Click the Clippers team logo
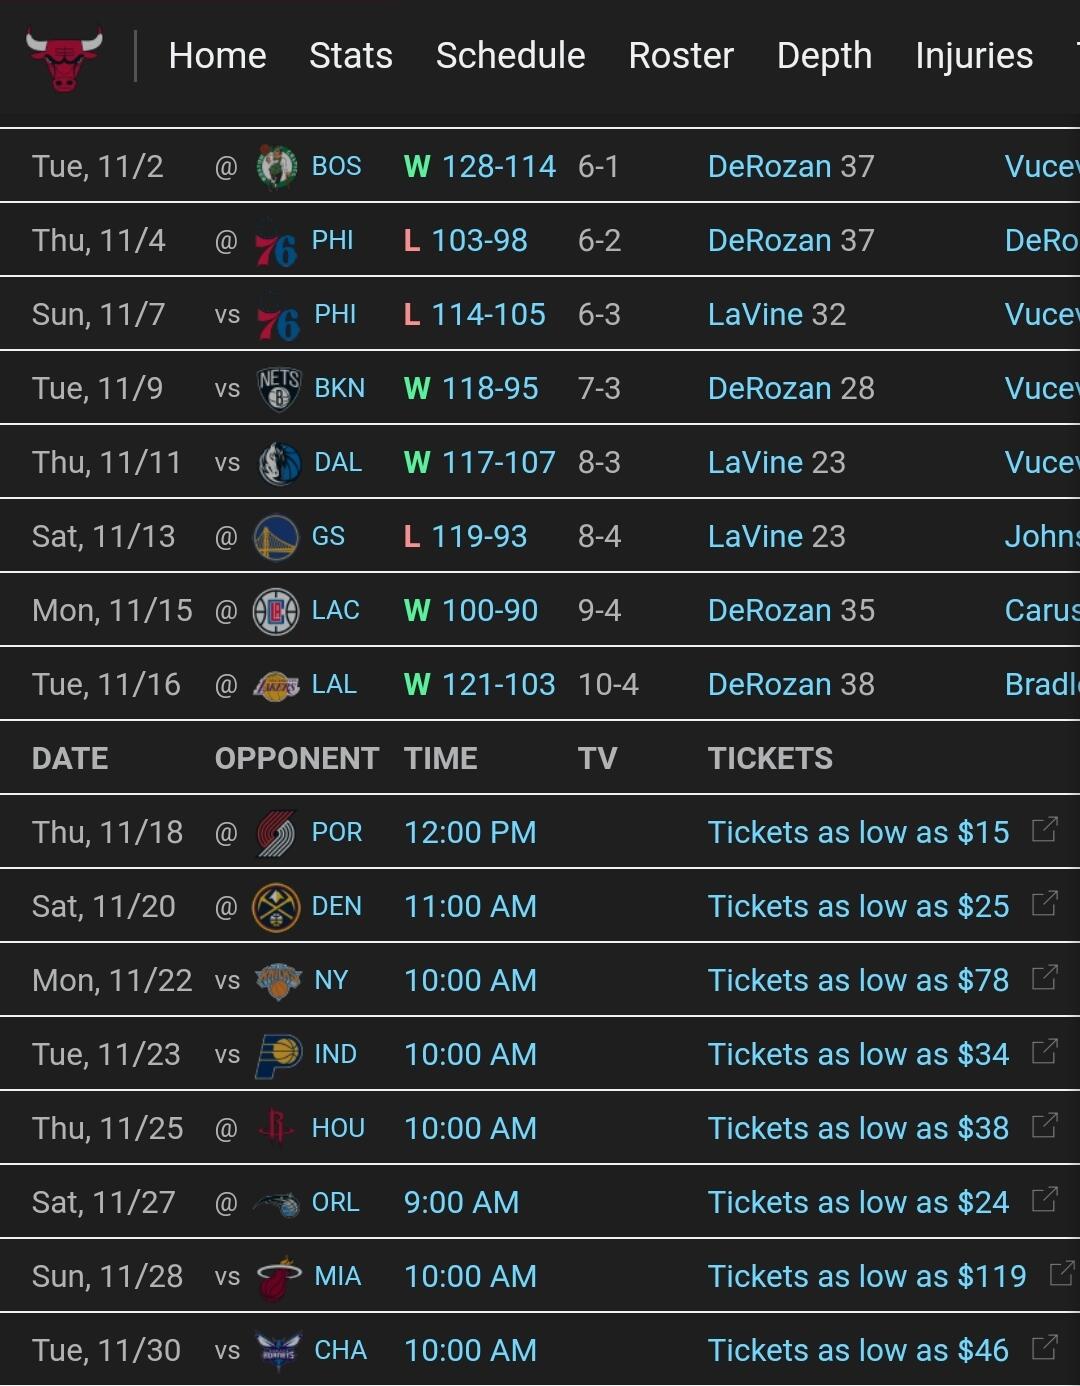The height and width of the screenshot is (1386, 1080). [x=276, y=611]
